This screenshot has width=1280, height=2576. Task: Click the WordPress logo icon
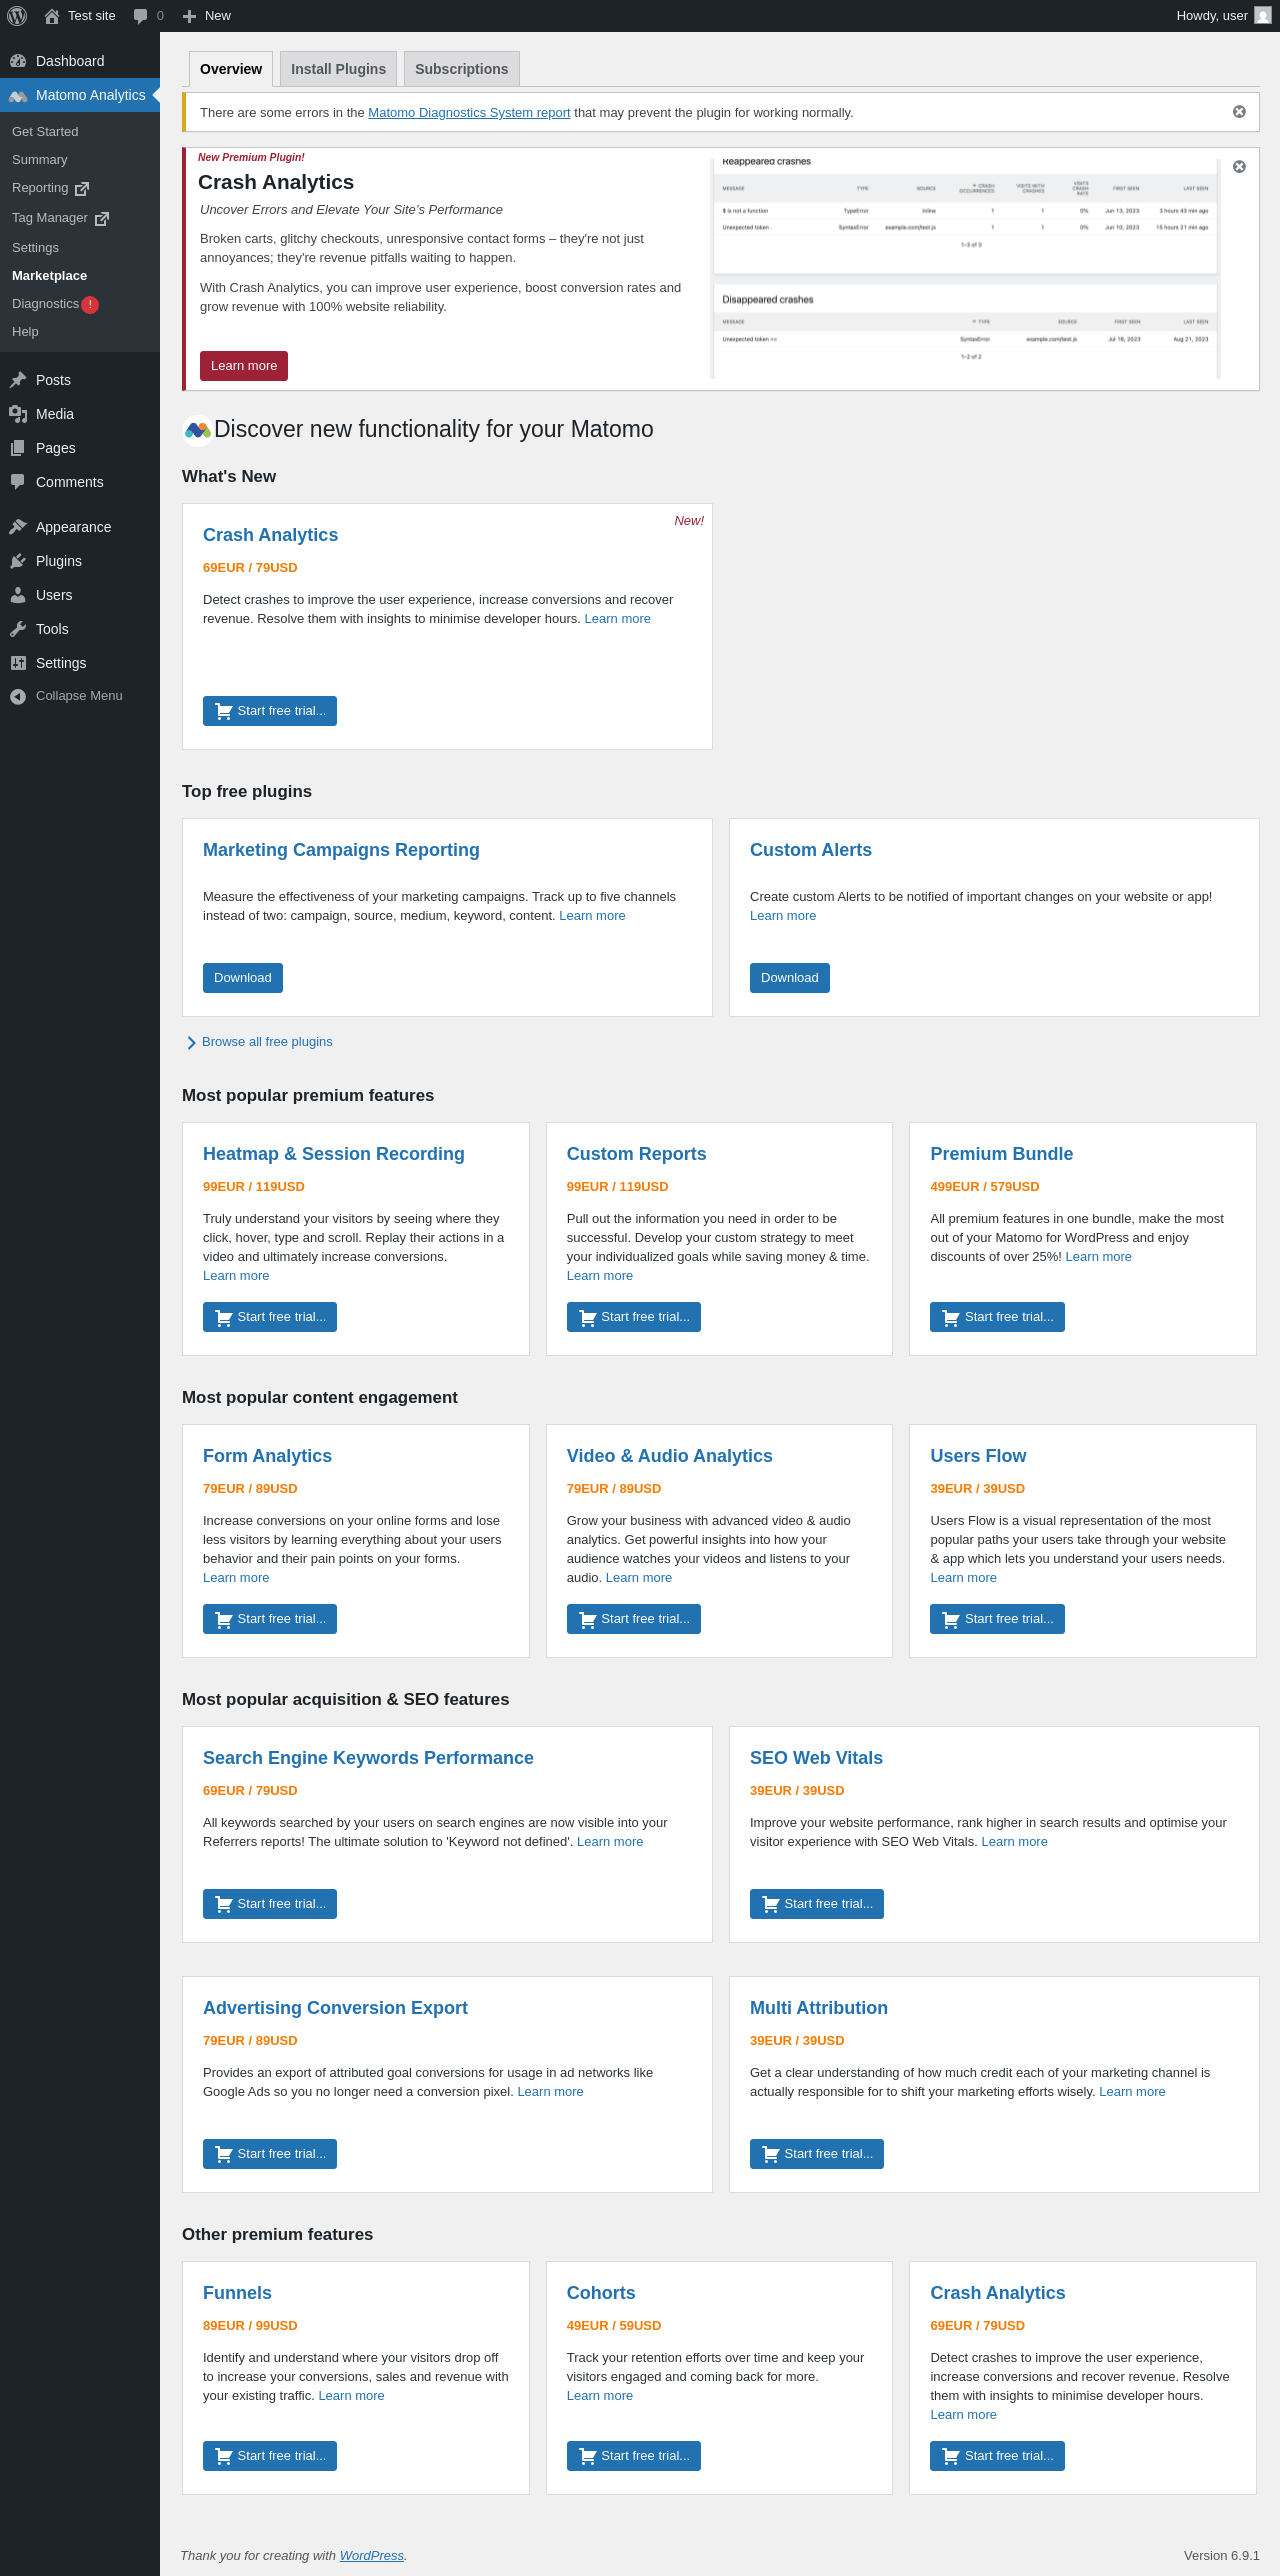tap(17, 16)
